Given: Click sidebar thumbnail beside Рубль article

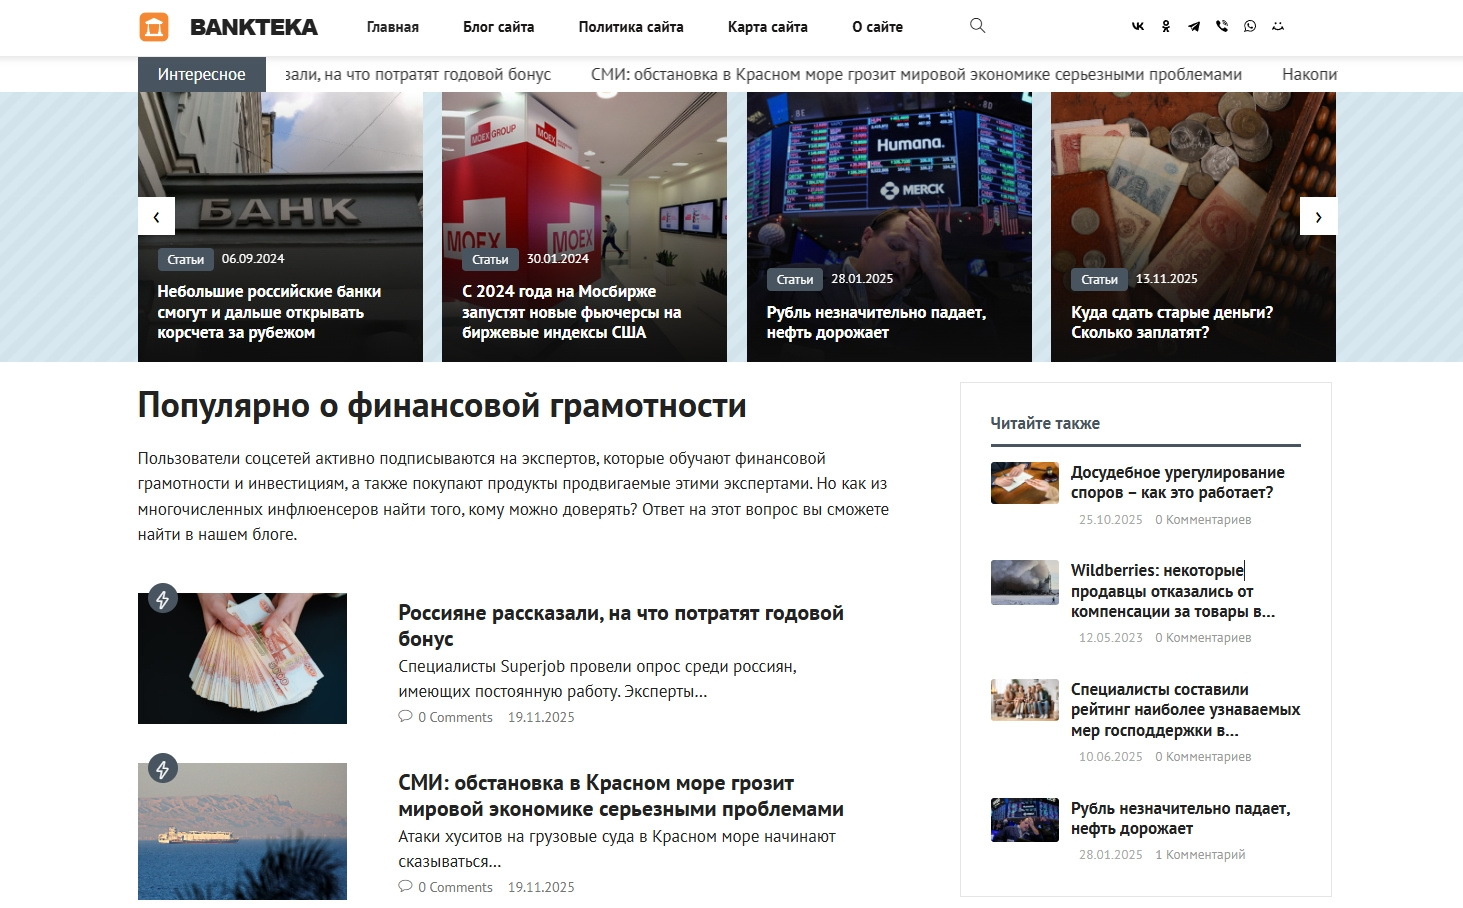Looking at the screenshot, I should (x=1025, y=819).
